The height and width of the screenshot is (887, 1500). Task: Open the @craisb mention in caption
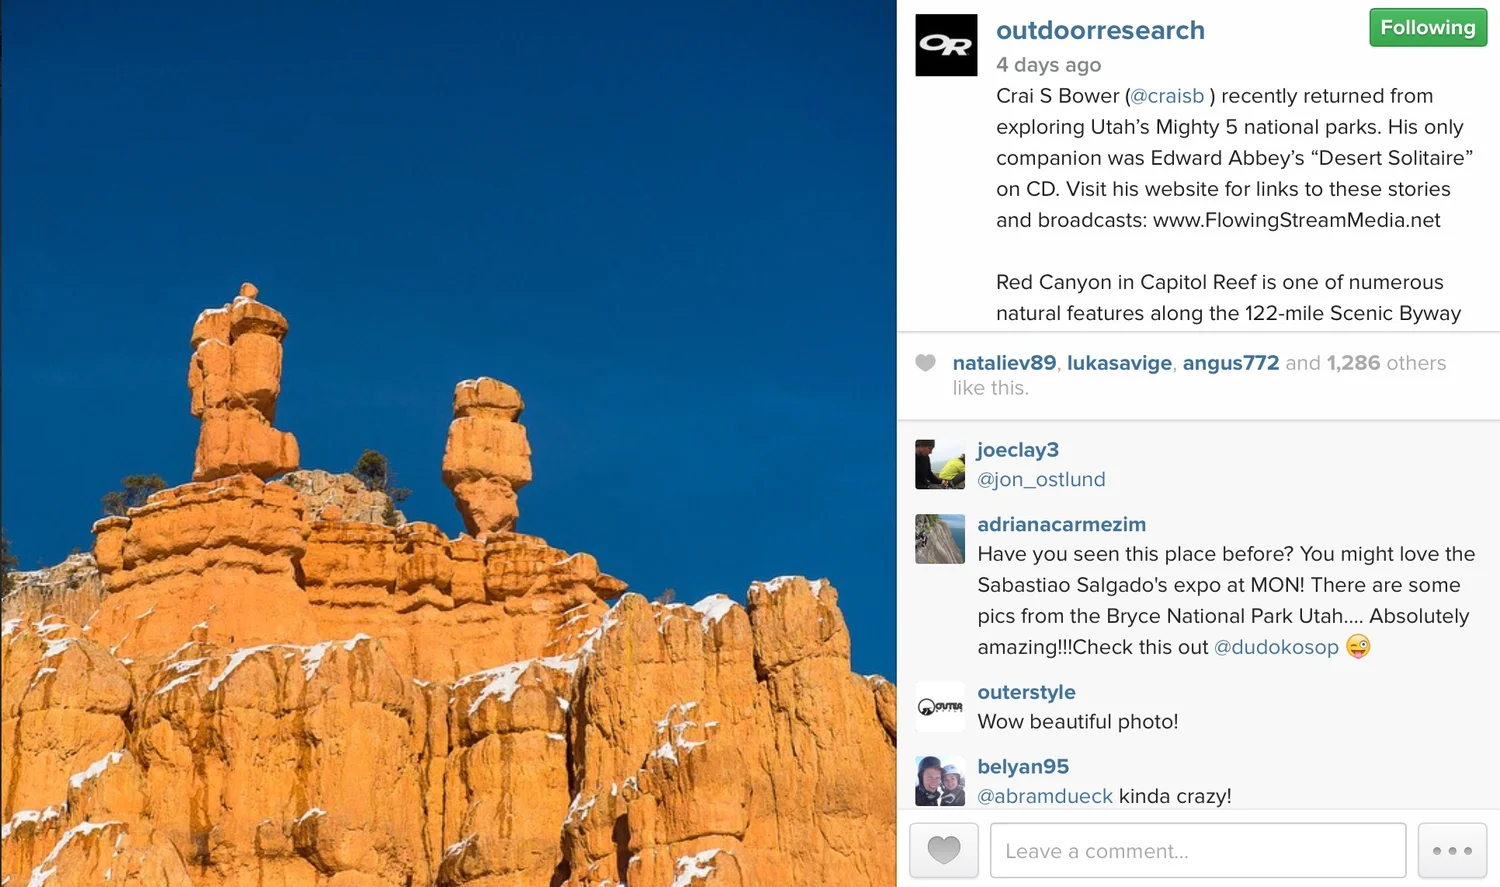[1167, 96]
